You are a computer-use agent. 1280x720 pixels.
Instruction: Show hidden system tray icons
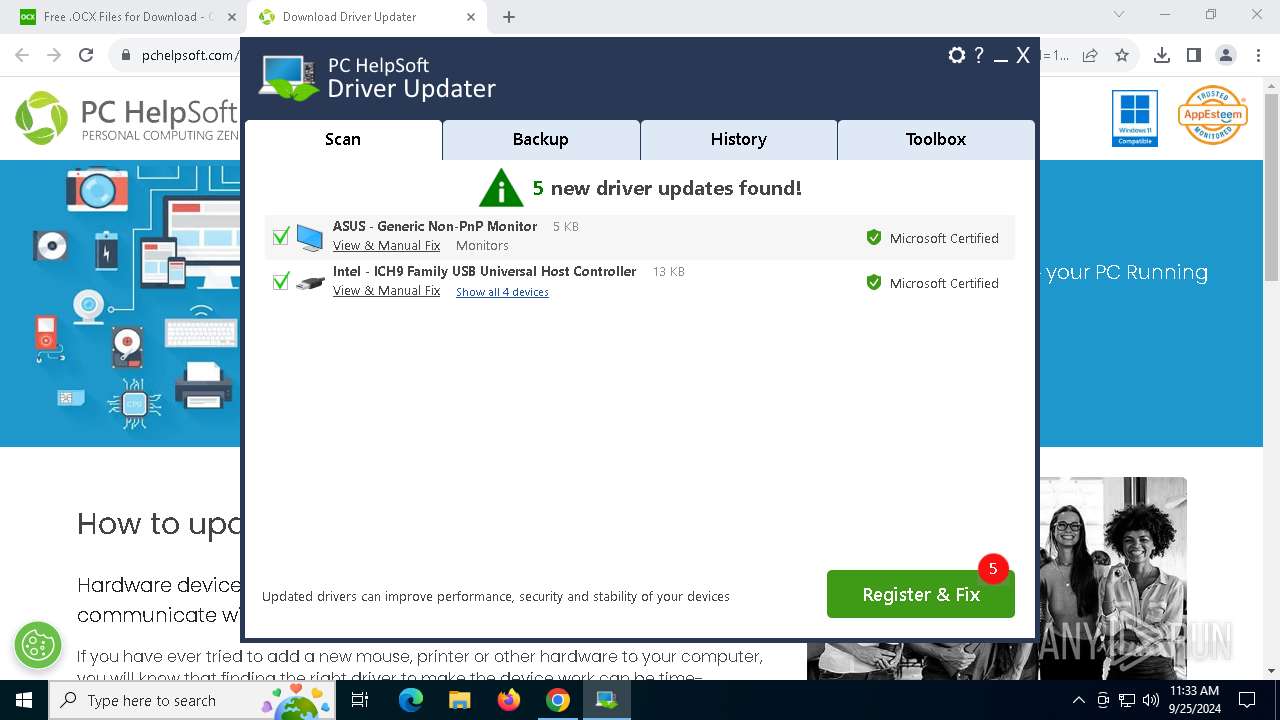[1078, 700]
